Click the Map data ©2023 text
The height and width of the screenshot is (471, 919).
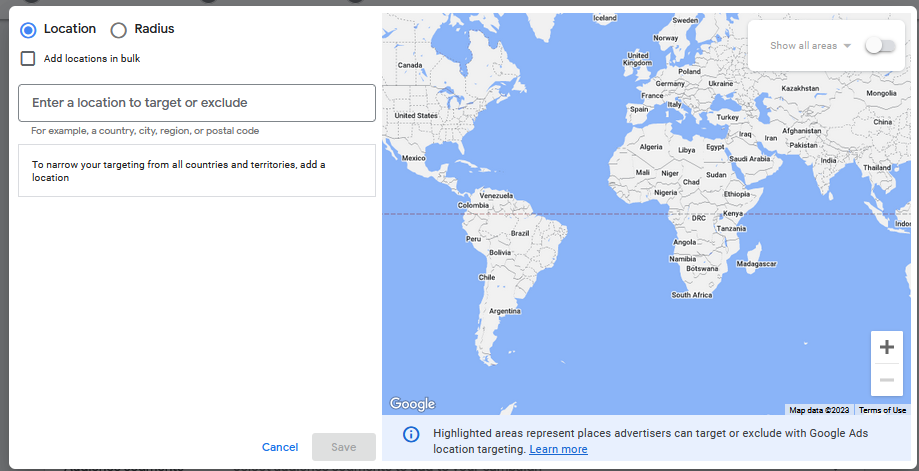click(x=819, y=410)
